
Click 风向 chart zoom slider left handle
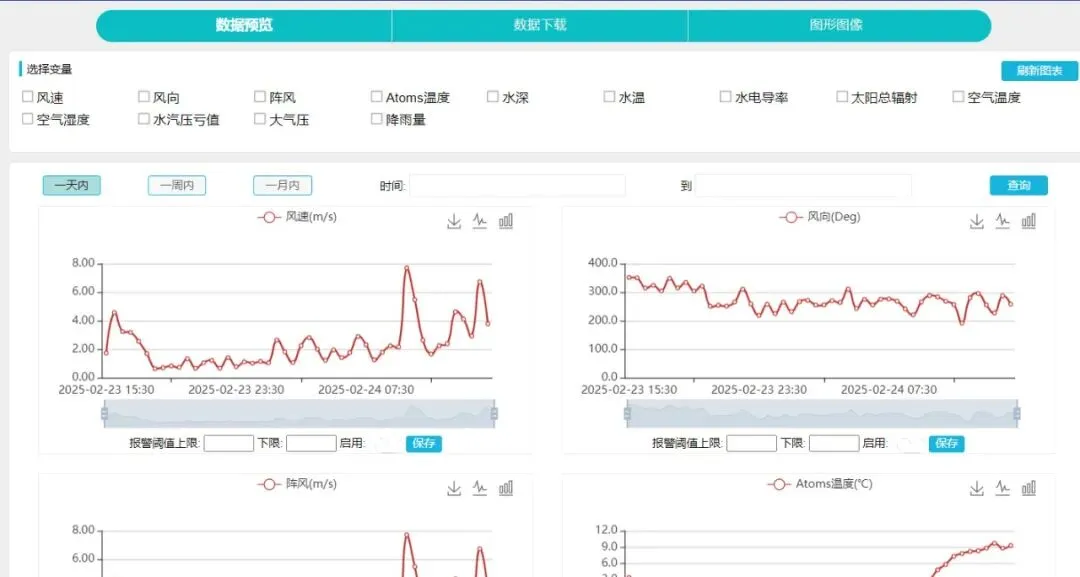(627, 414)
